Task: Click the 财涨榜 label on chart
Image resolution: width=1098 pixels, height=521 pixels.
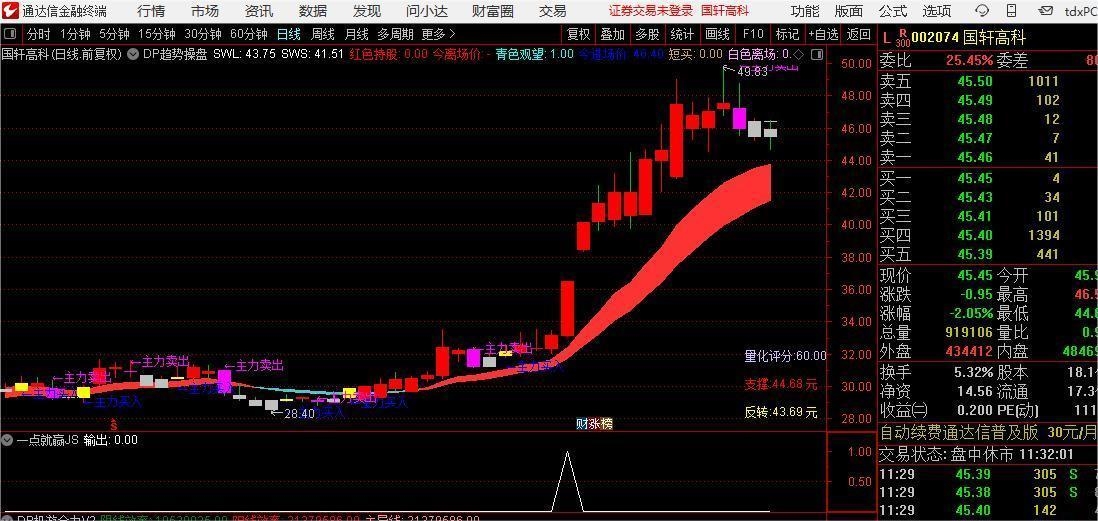Action: 594,423
